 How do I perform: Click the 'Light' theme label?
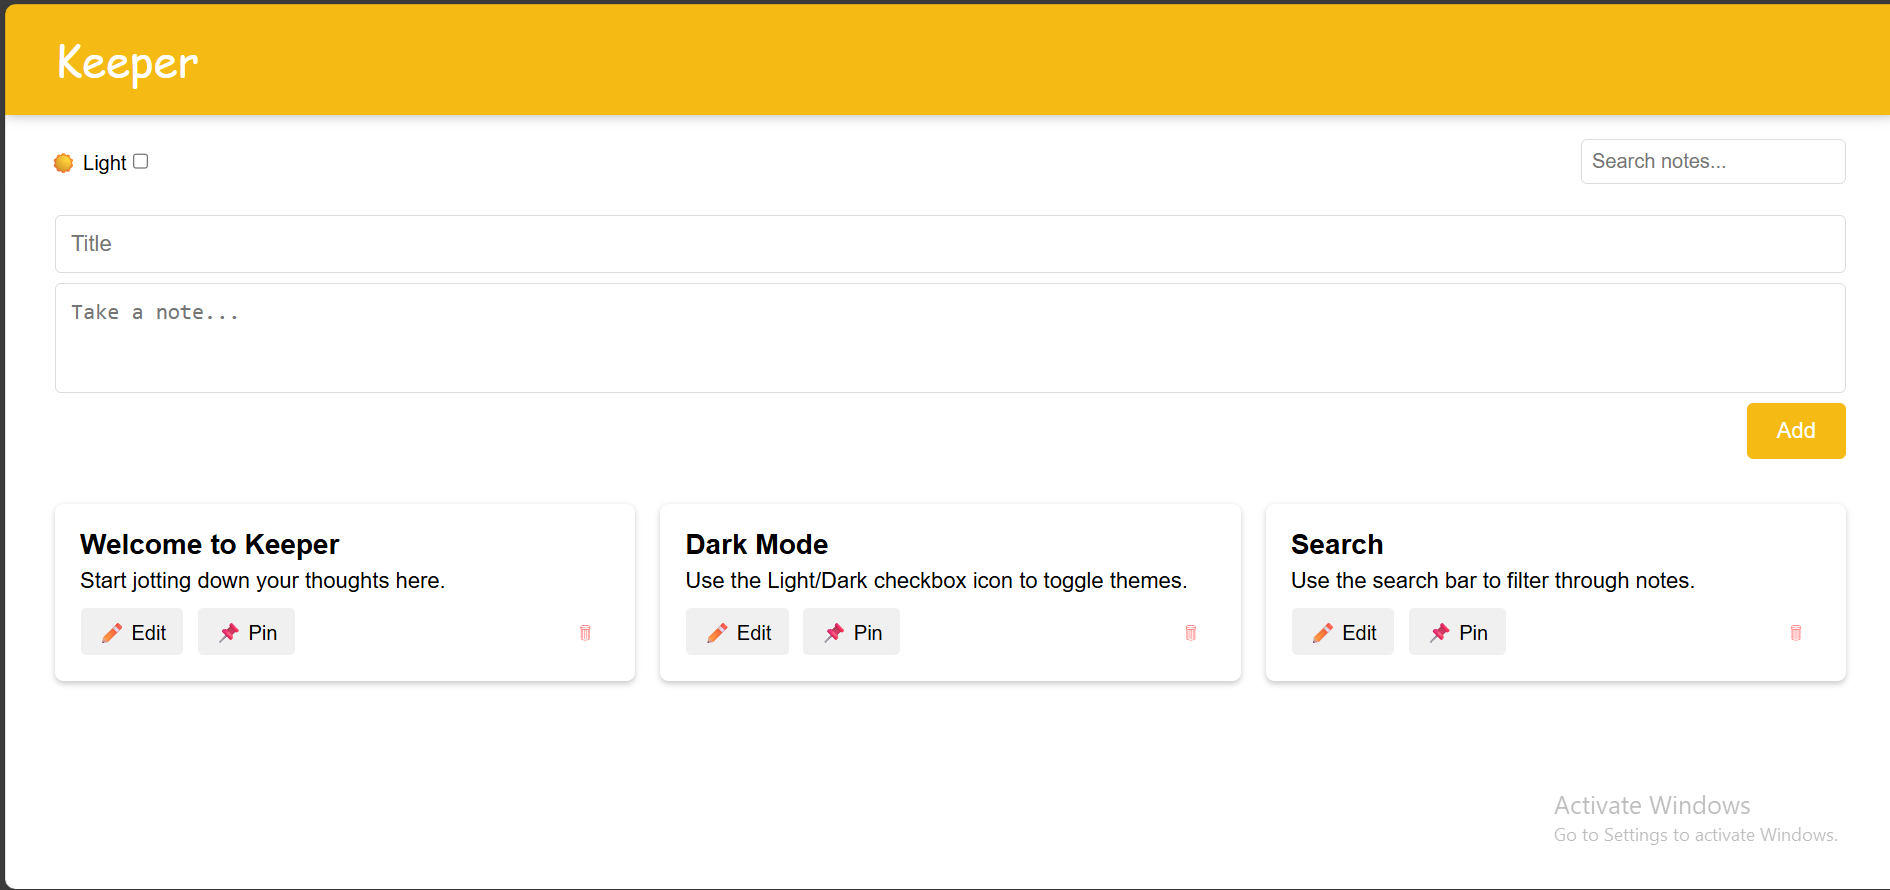click(x=104, y=163)
